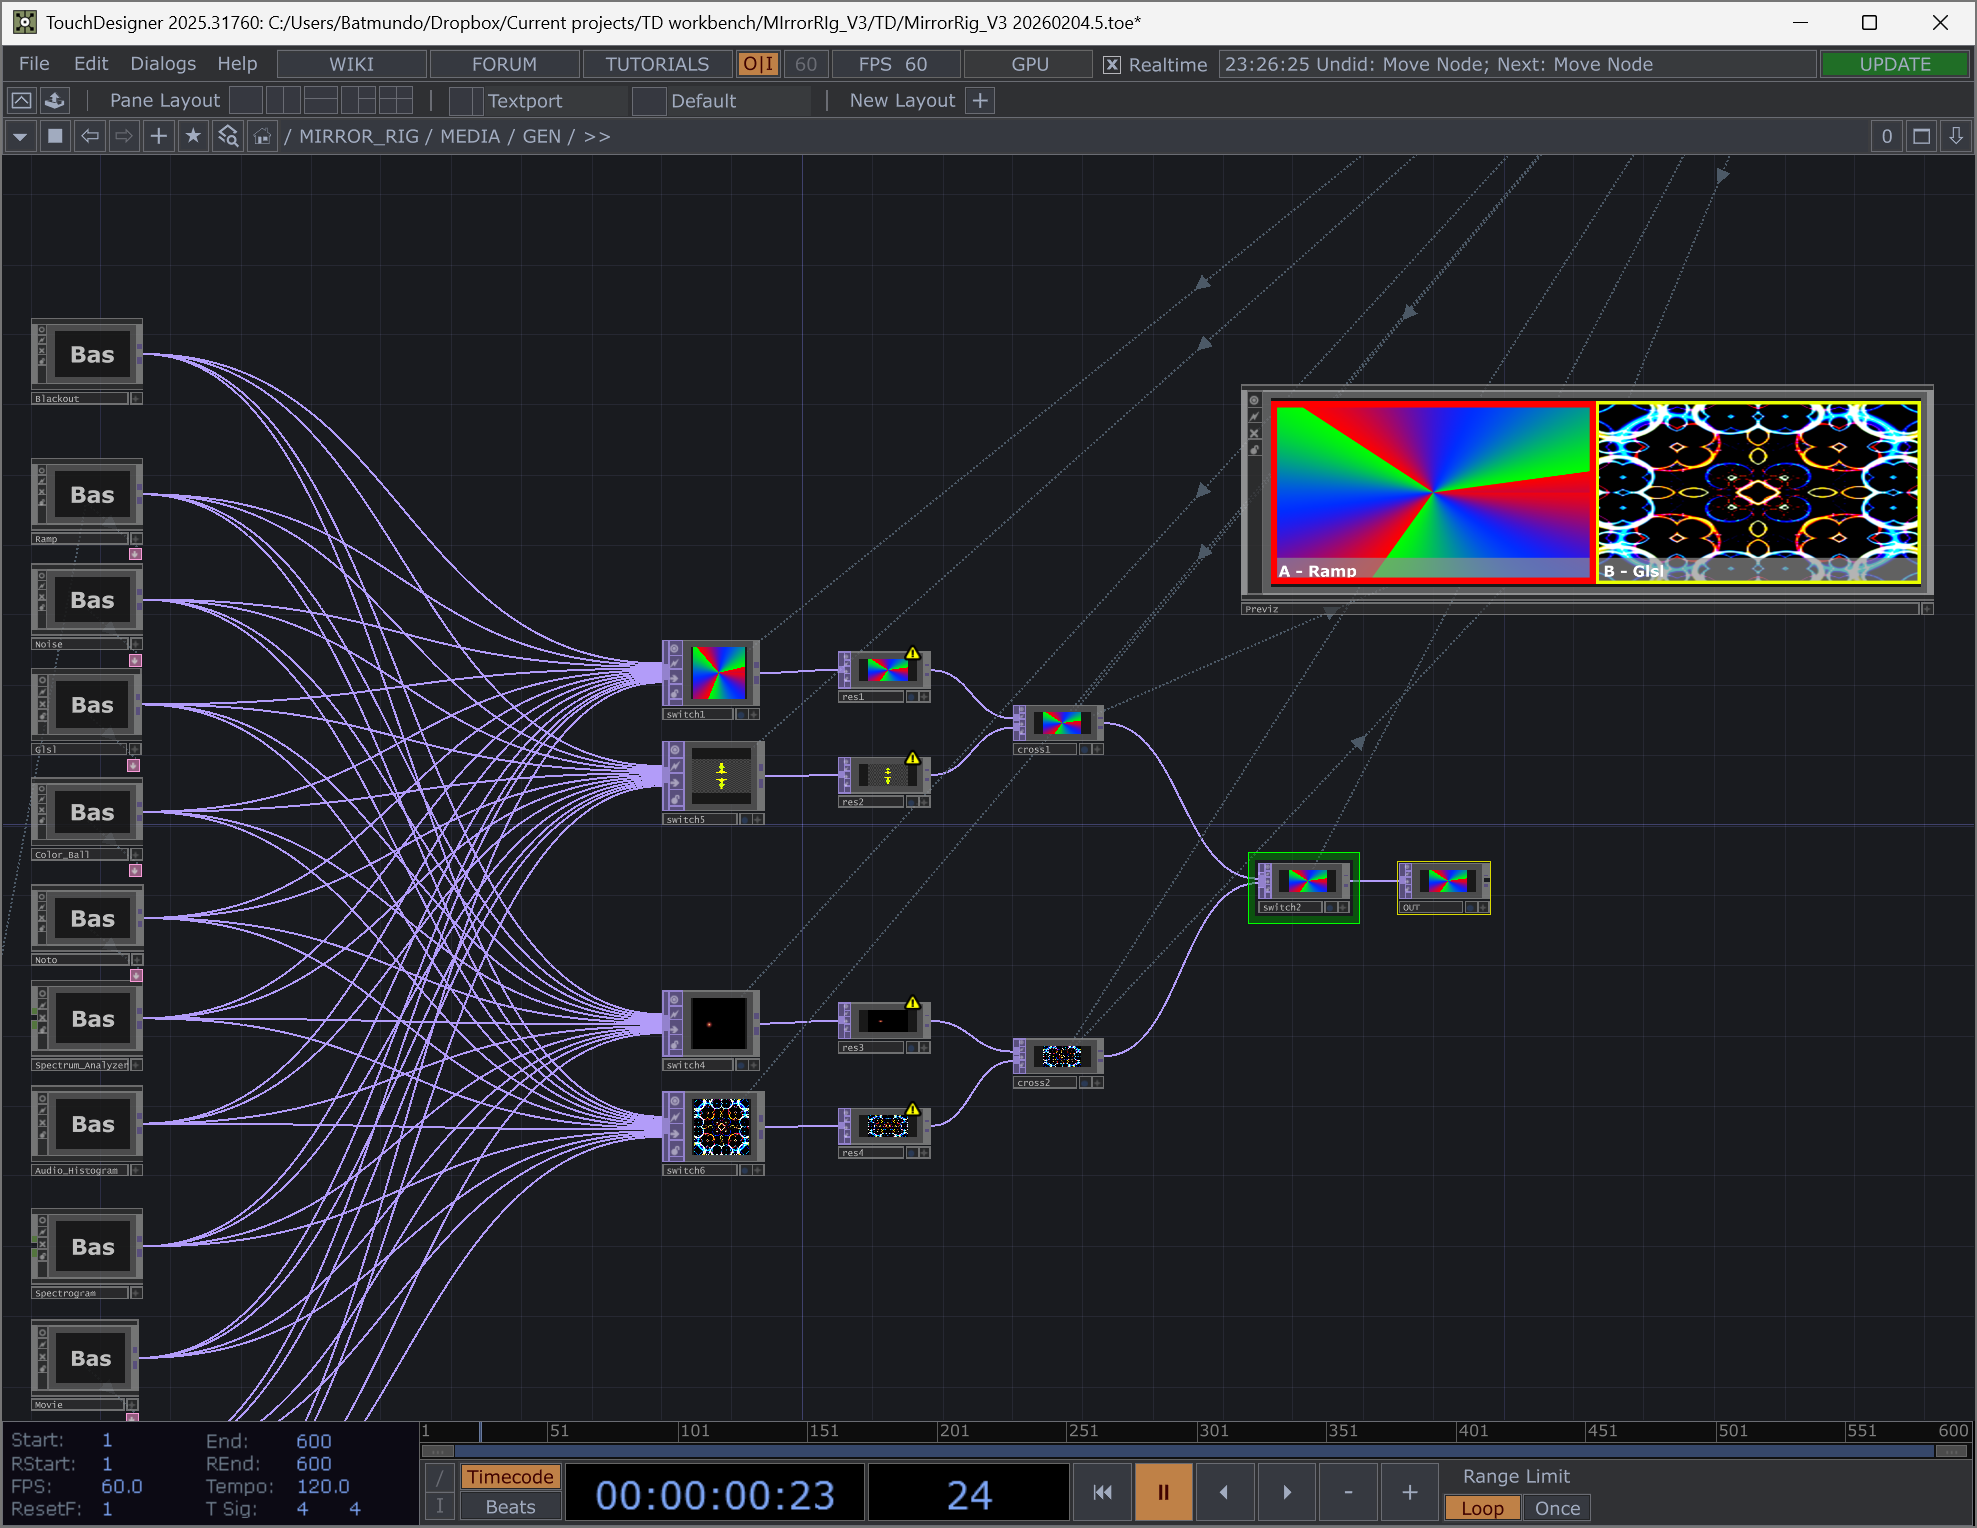Click the bookmark star icon
This screenshot has height=1528, width=1977.
pos(193,136)
